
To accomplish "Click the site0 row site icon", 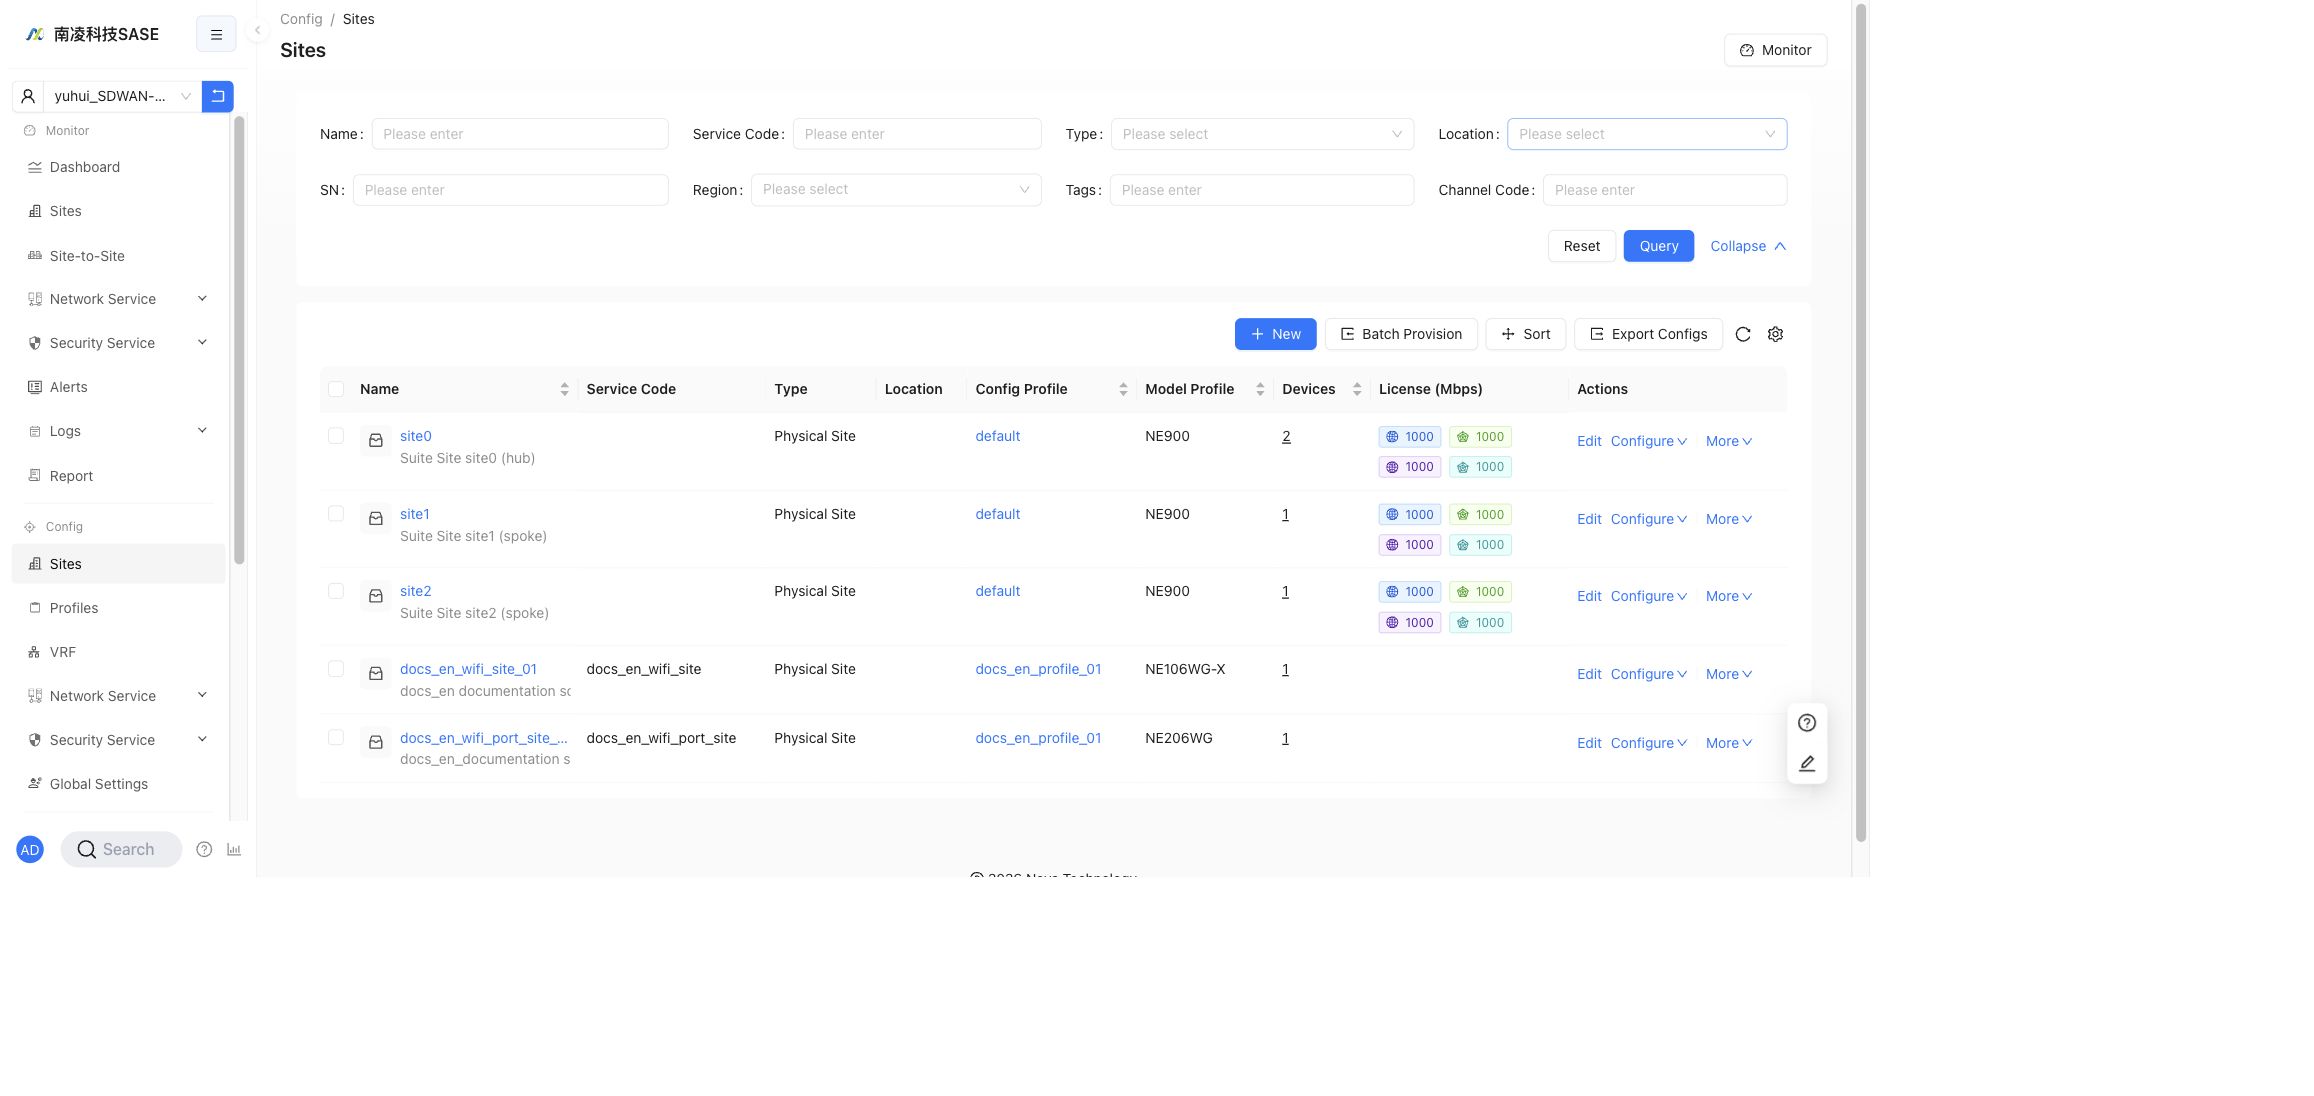I will (376, 440).
